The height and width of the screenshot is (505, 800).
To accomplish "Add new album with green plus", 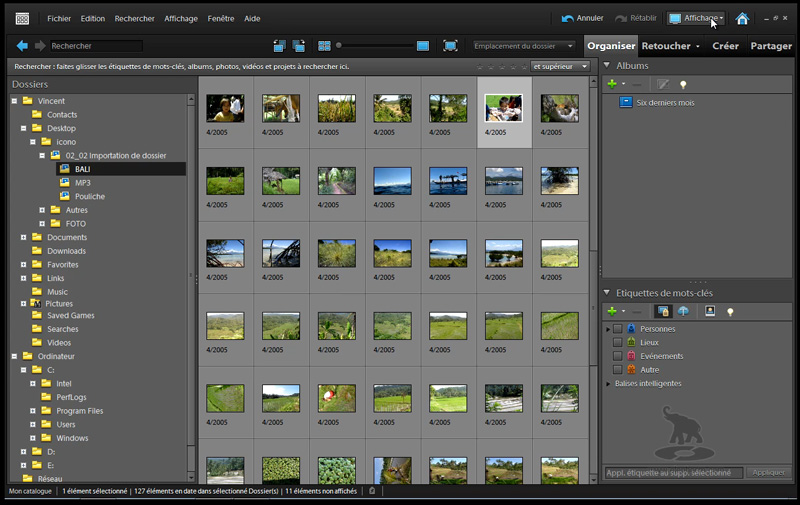I will coord(612,84).
